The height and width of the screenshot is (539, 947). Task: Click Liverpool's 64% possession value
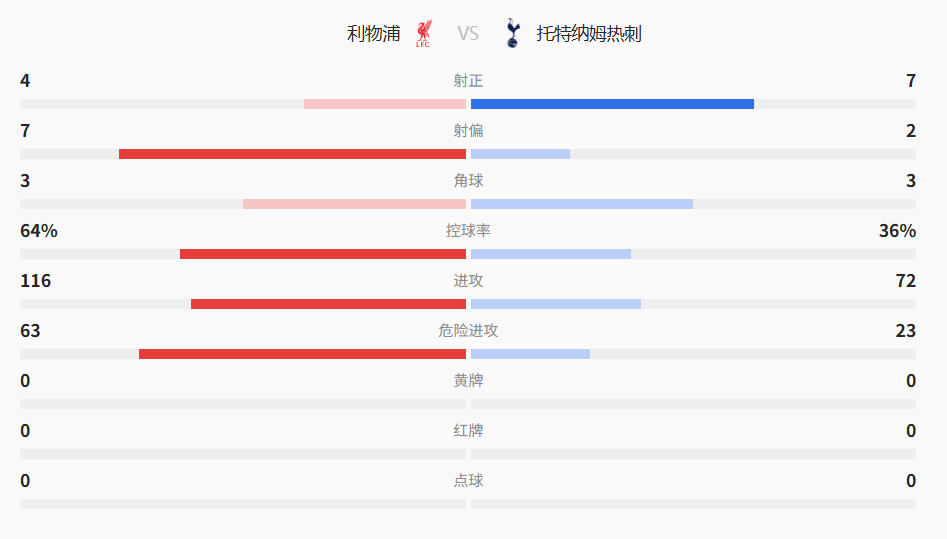39,231
